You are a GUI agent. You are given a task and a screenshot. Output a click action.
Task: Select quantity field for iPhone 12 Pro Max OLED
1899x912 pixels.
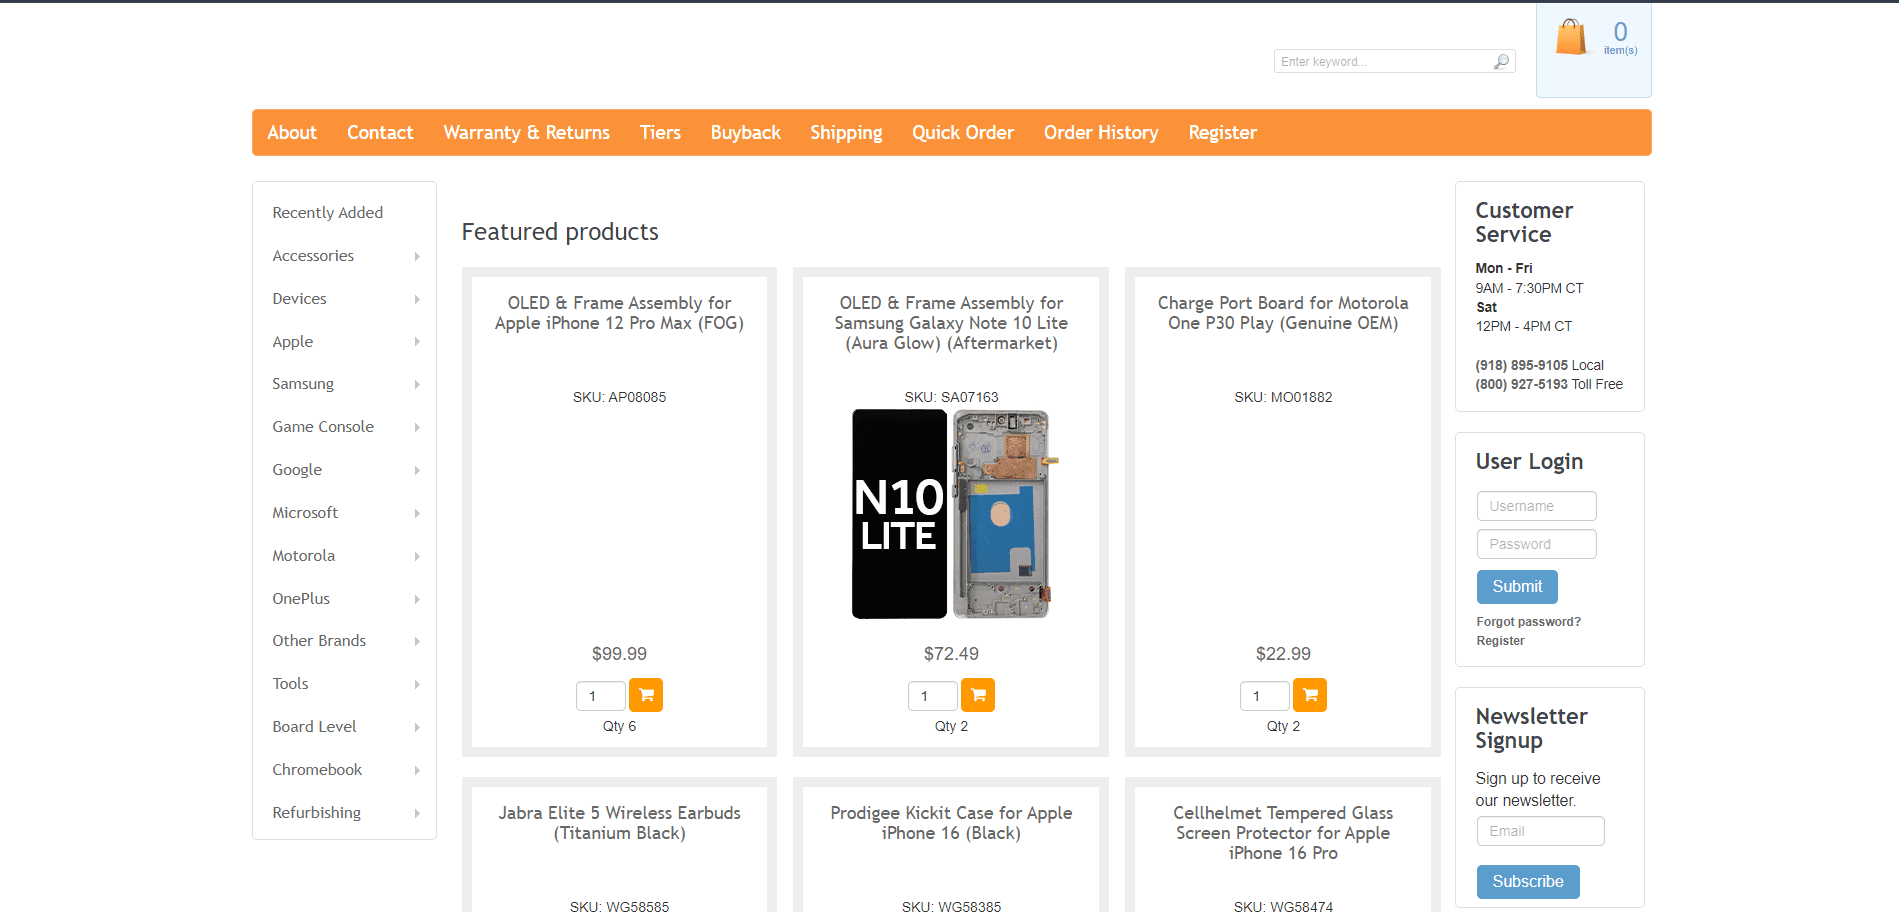600,696
